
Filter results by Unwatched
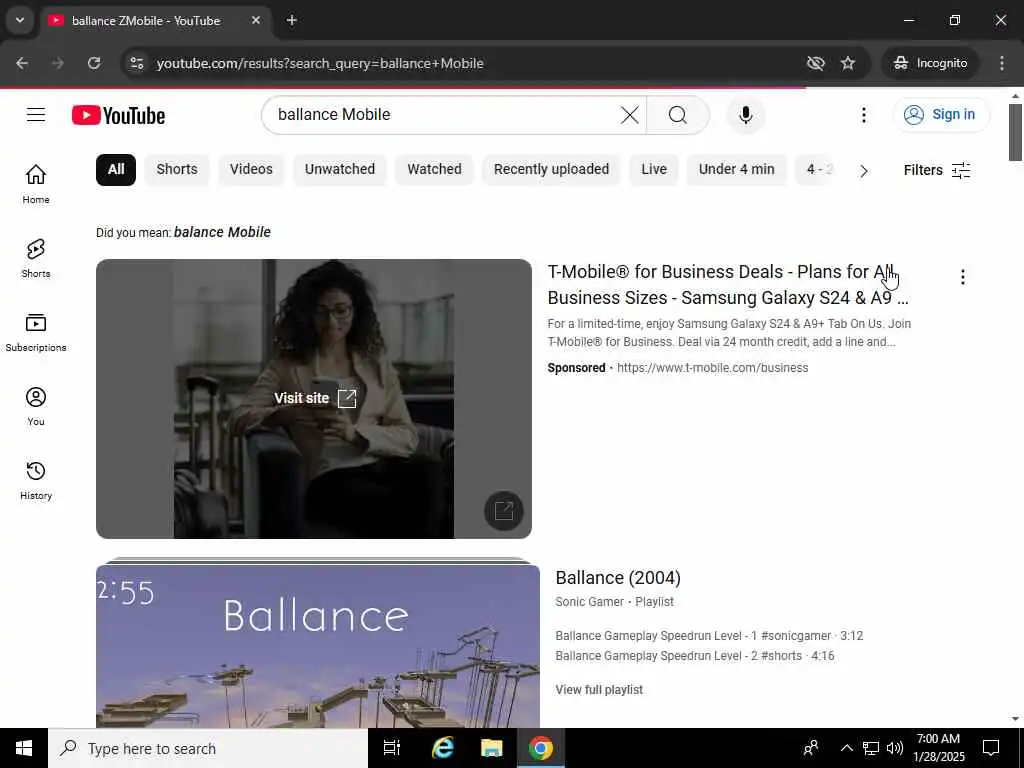pyautogui.click(x=340, y=170)
